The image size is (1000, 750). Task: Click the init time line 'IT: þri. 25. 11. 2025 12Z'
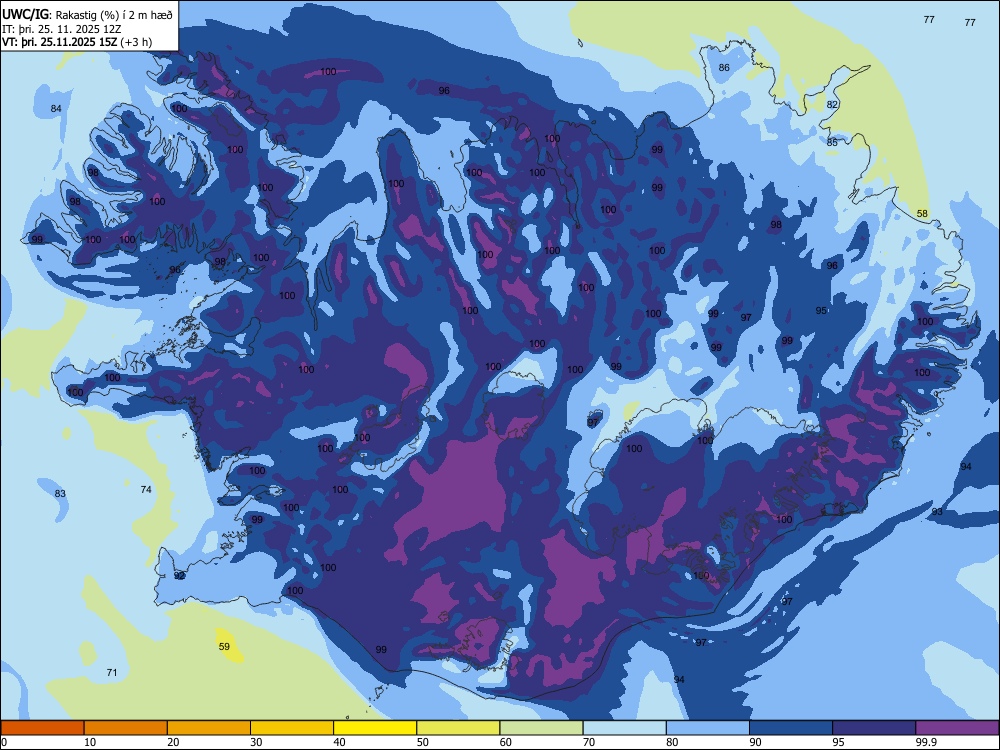pos(62,29)
